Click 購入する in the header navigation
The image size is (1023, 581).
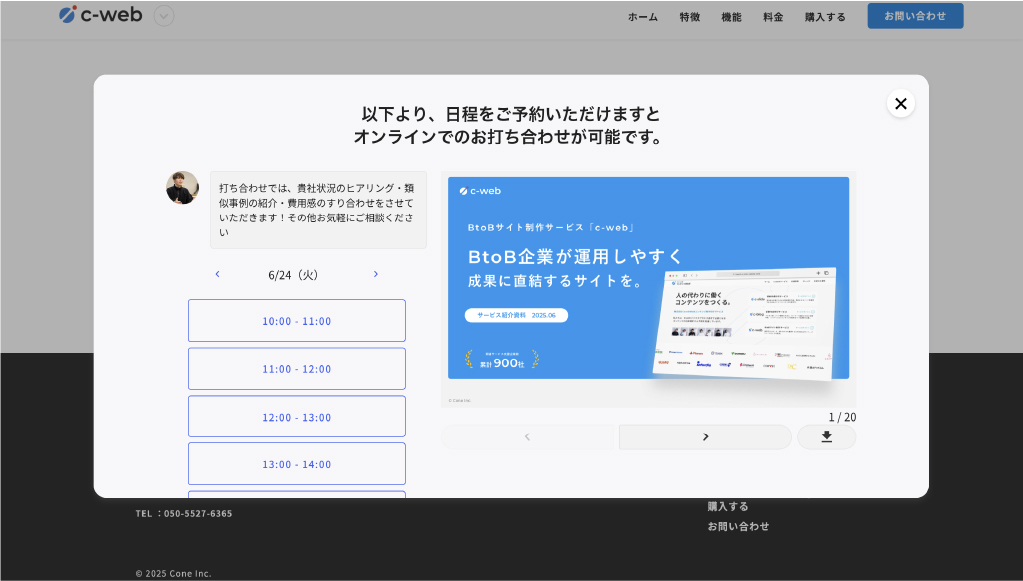(x=825, y=17)
